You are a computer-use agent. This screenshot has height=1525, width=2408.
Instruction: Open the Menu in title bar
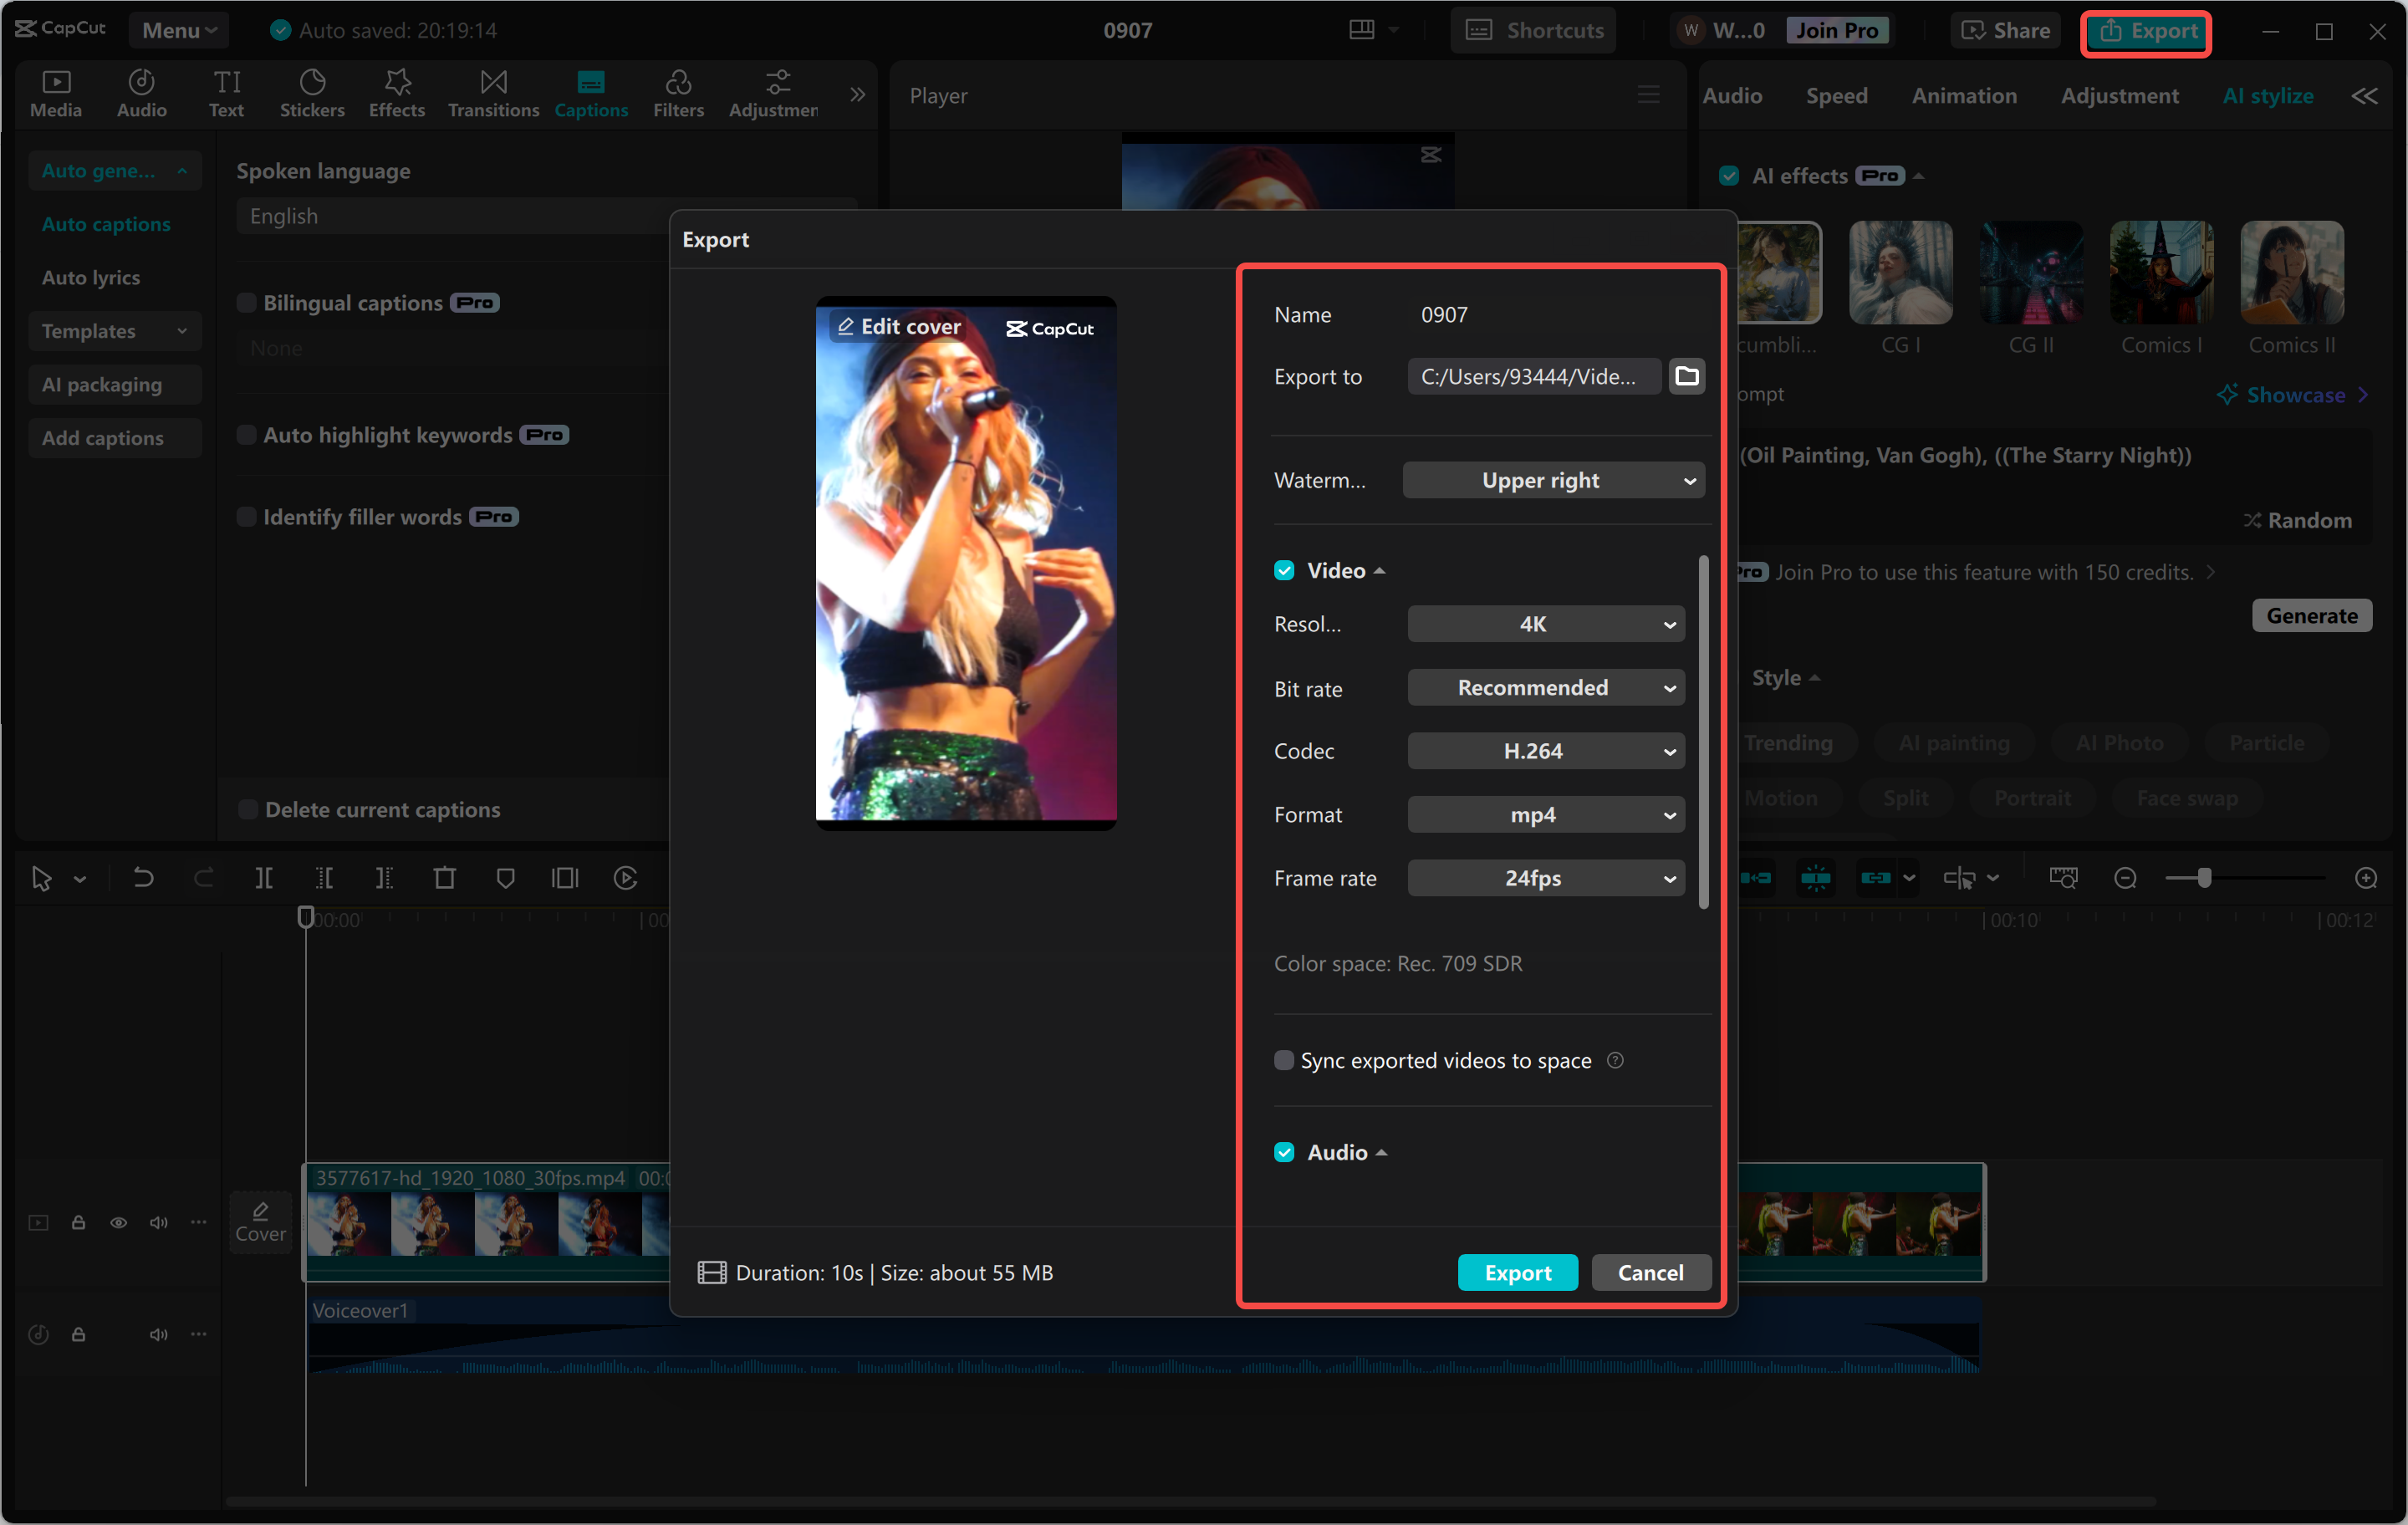[x=178, y=30]
